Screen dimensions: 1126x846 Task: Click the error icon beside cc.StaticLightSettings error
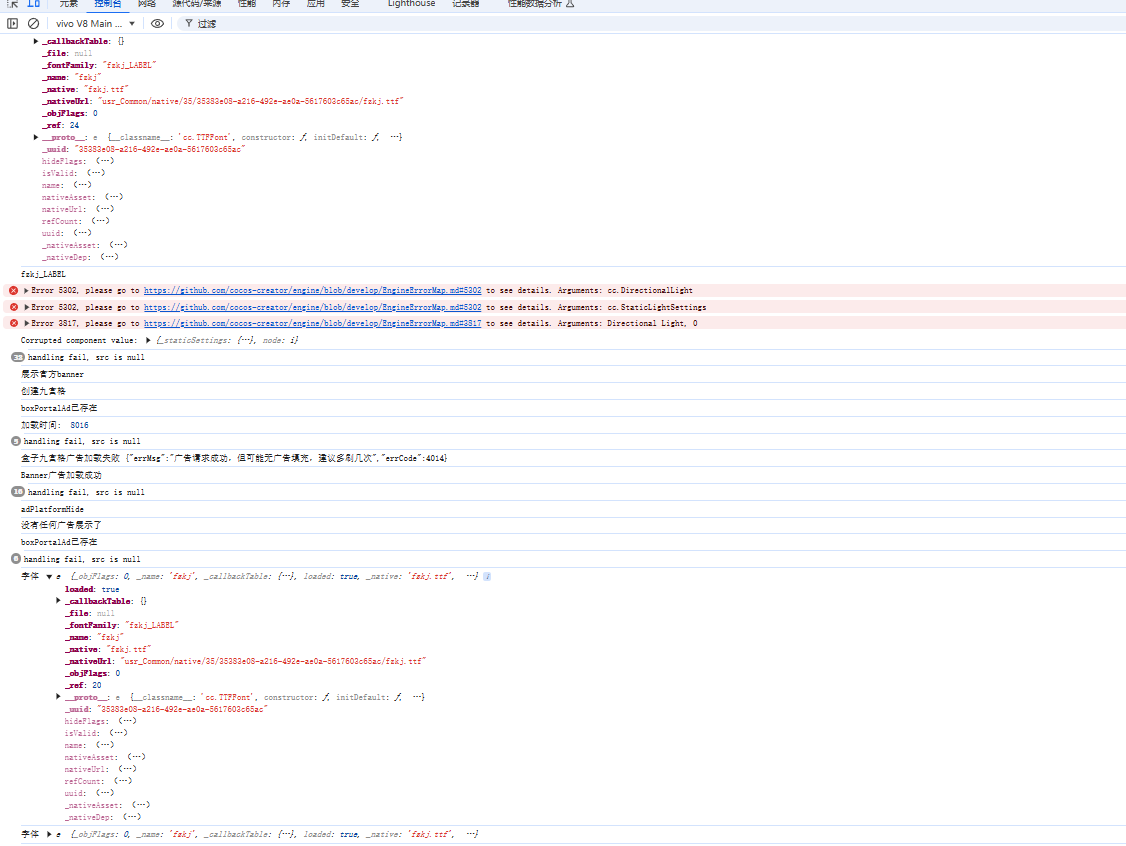tap(14, 307)
